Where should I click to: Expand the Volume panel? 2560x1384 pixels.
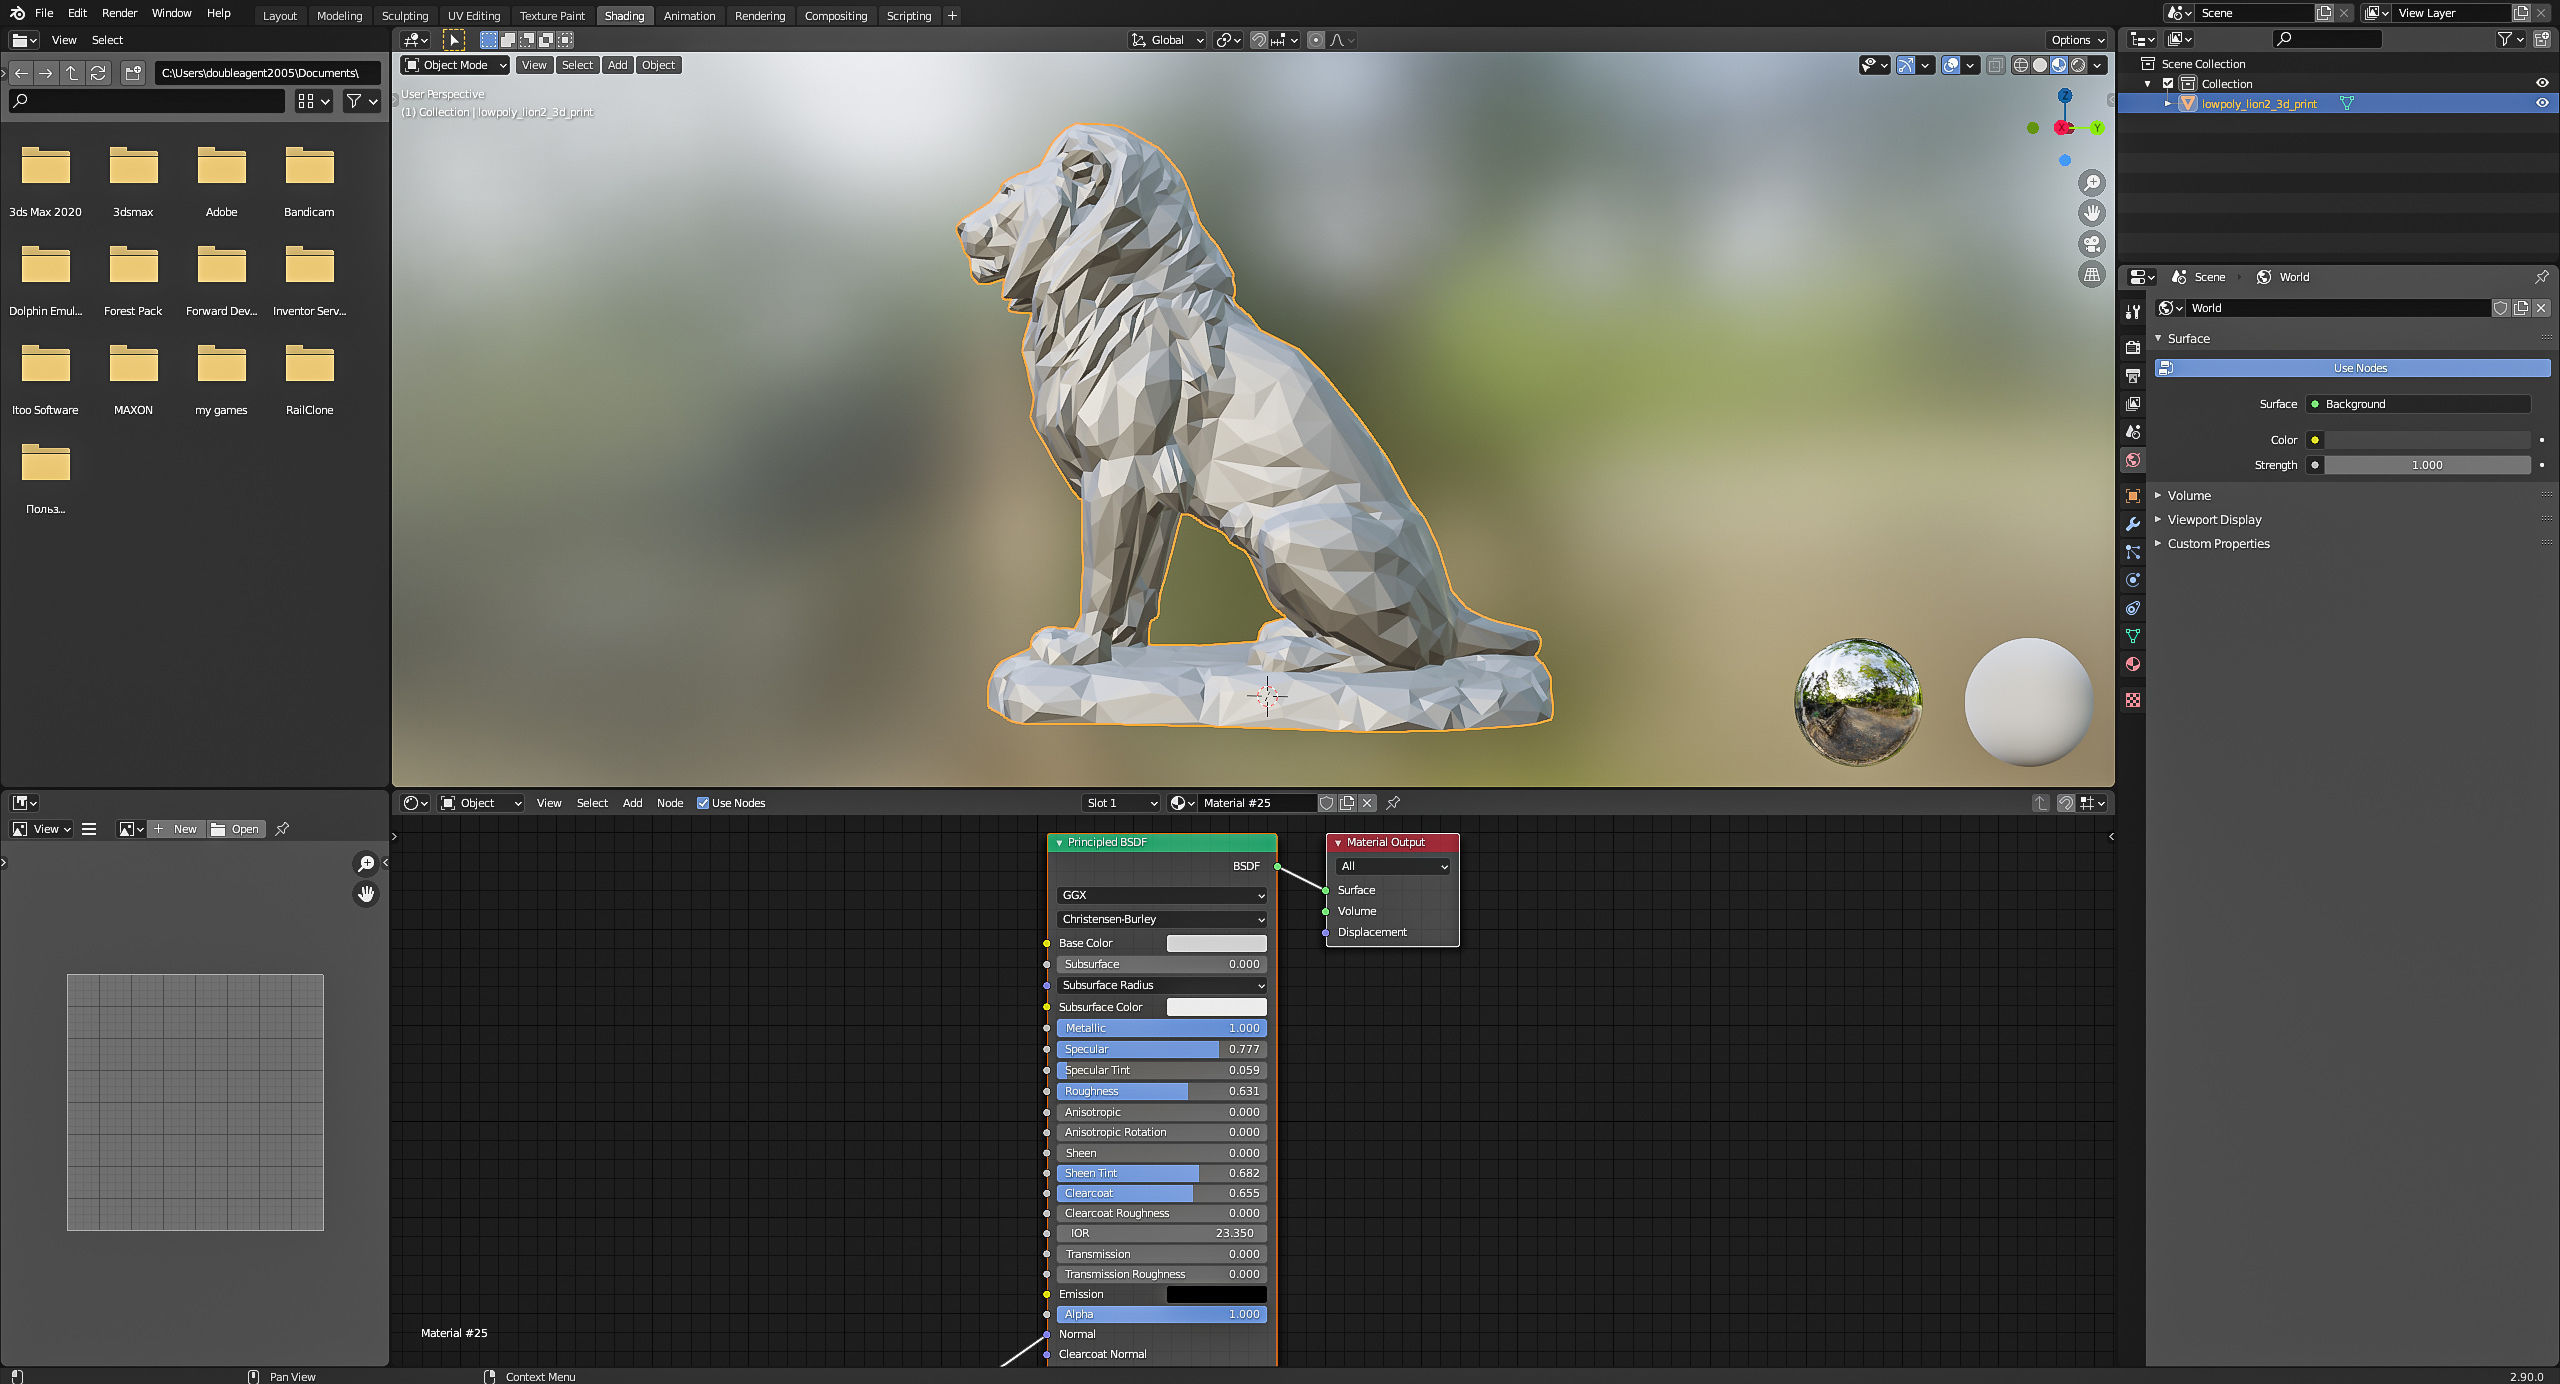tap(2188, 496)
